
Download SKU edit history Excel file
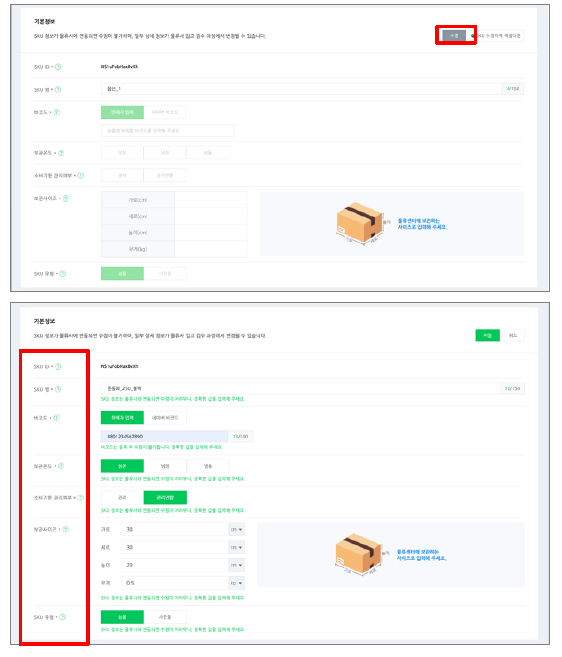496,36
